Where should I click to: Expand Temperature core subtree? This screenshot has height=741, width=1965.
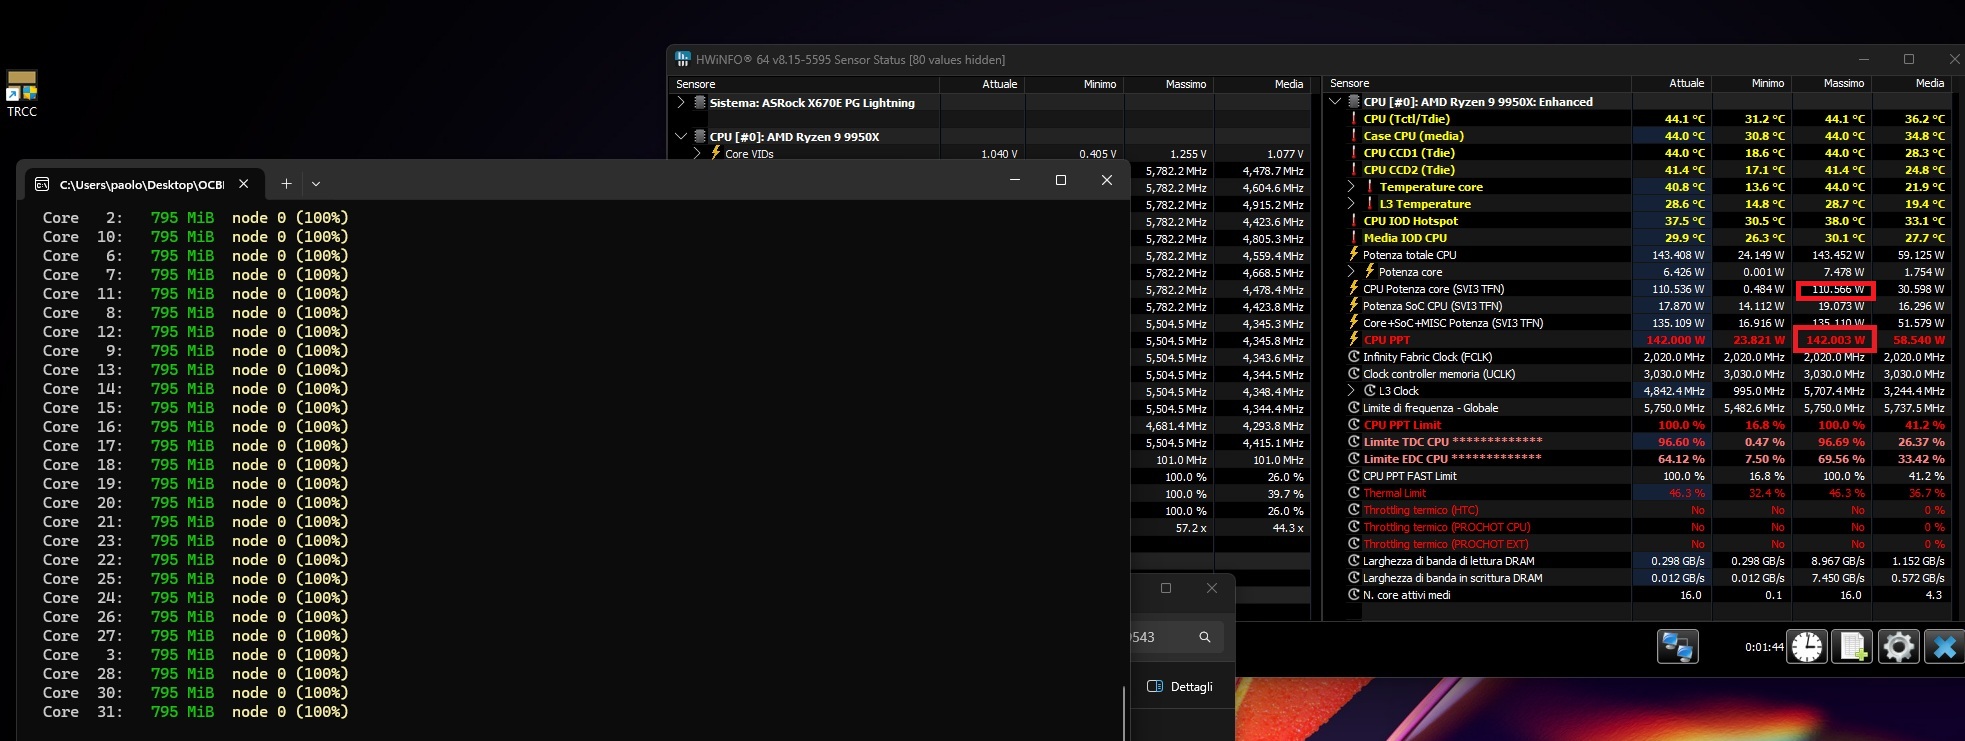pyautogui.click(x=1351, y=187)
